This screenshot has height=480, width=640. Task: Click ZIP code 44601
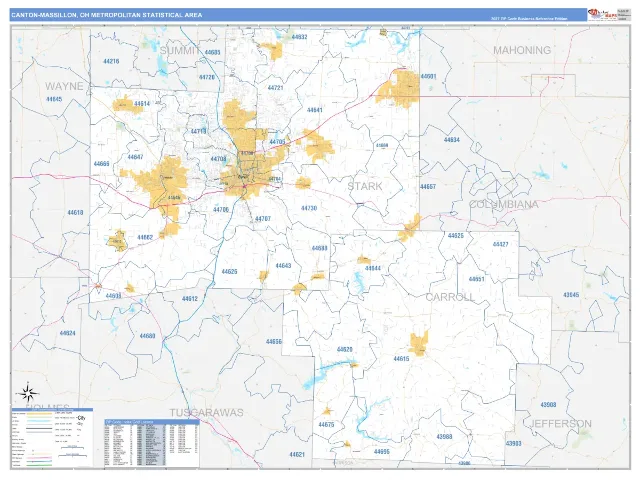(x=428, y=76)
